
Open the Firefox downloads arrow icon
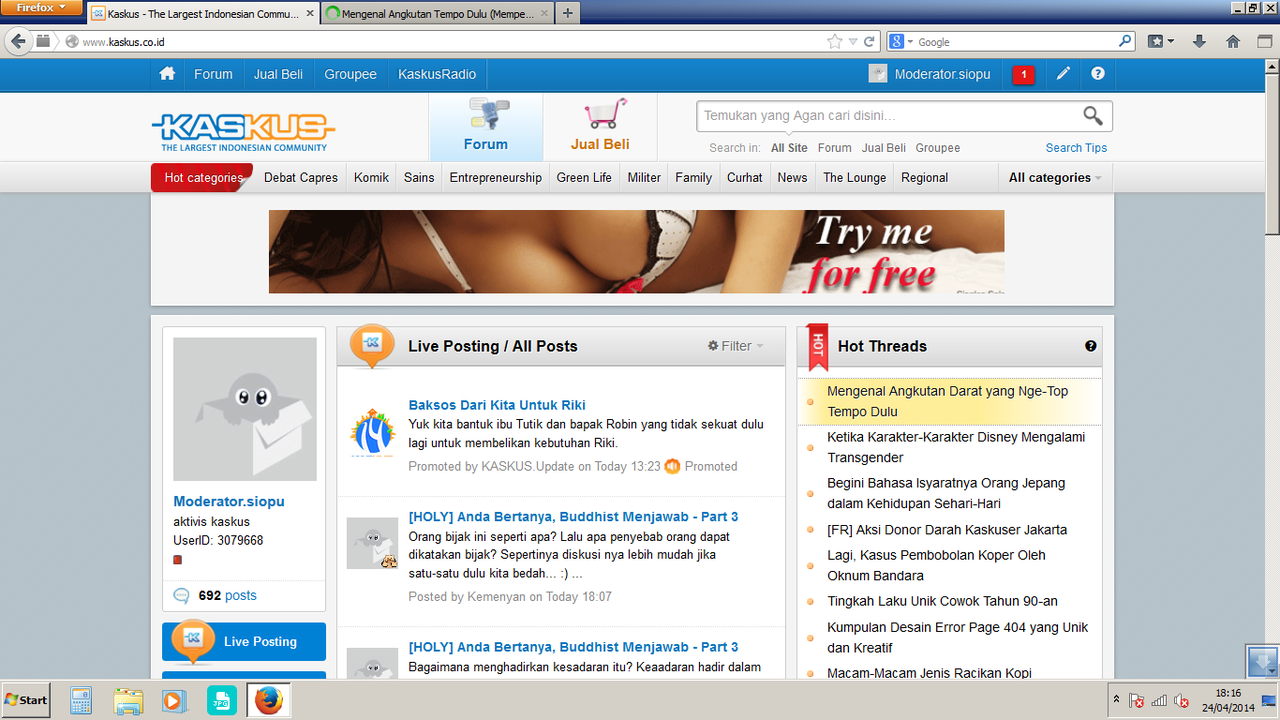(1199, 42)
